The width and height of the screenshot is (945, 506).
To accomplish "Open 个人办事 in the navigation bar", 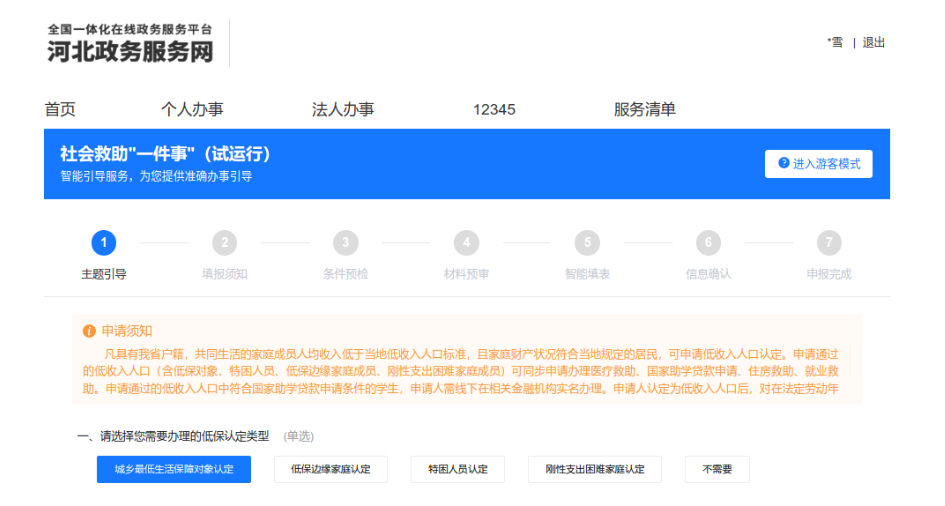I will click(x=192, y=109).
